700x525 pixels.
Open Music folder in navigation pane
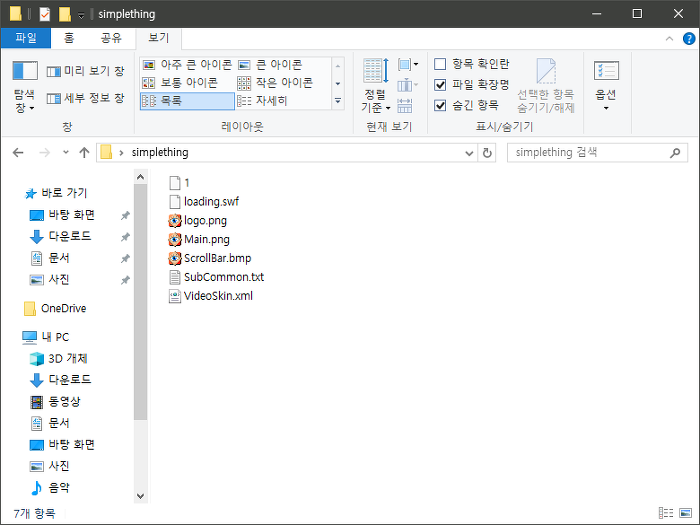tap(50, 488)
